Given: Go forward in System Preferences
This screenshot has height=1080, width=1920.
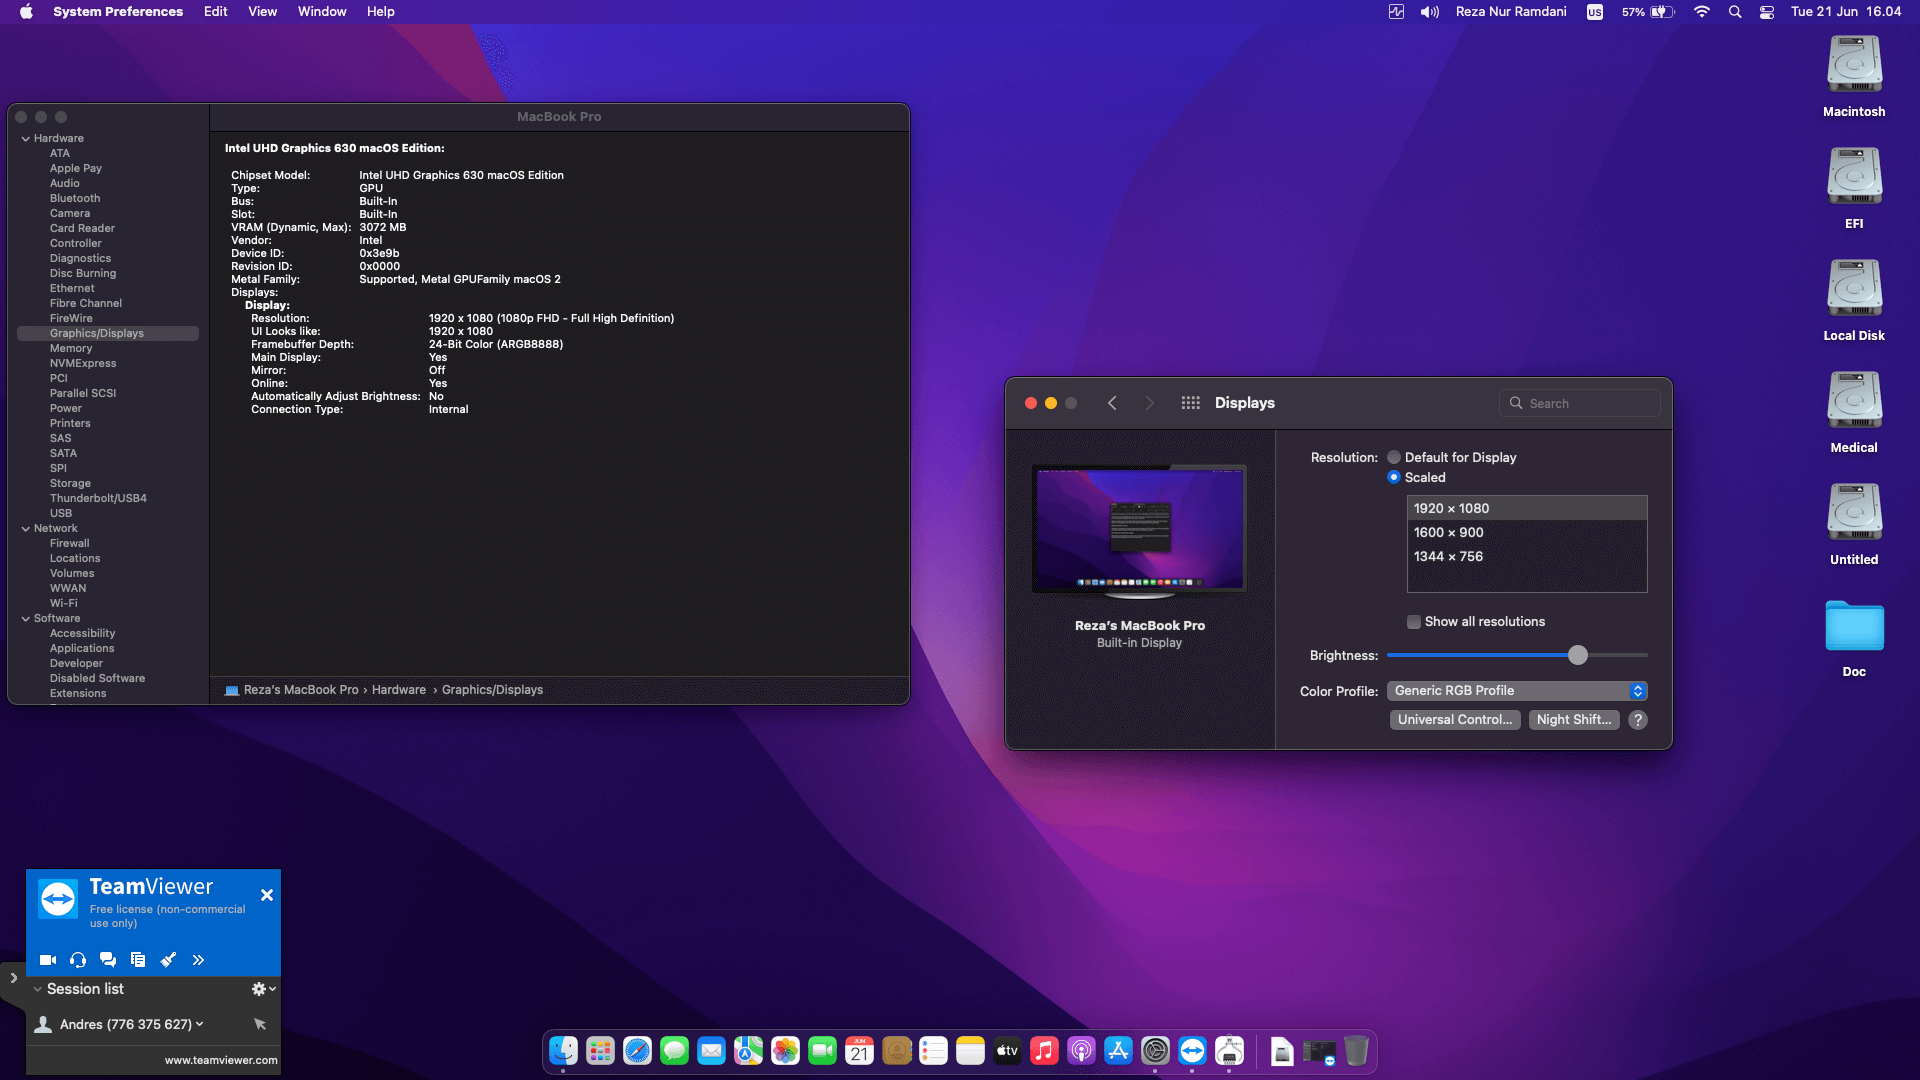Looking at the screenshot, I should click(1149, 403).
